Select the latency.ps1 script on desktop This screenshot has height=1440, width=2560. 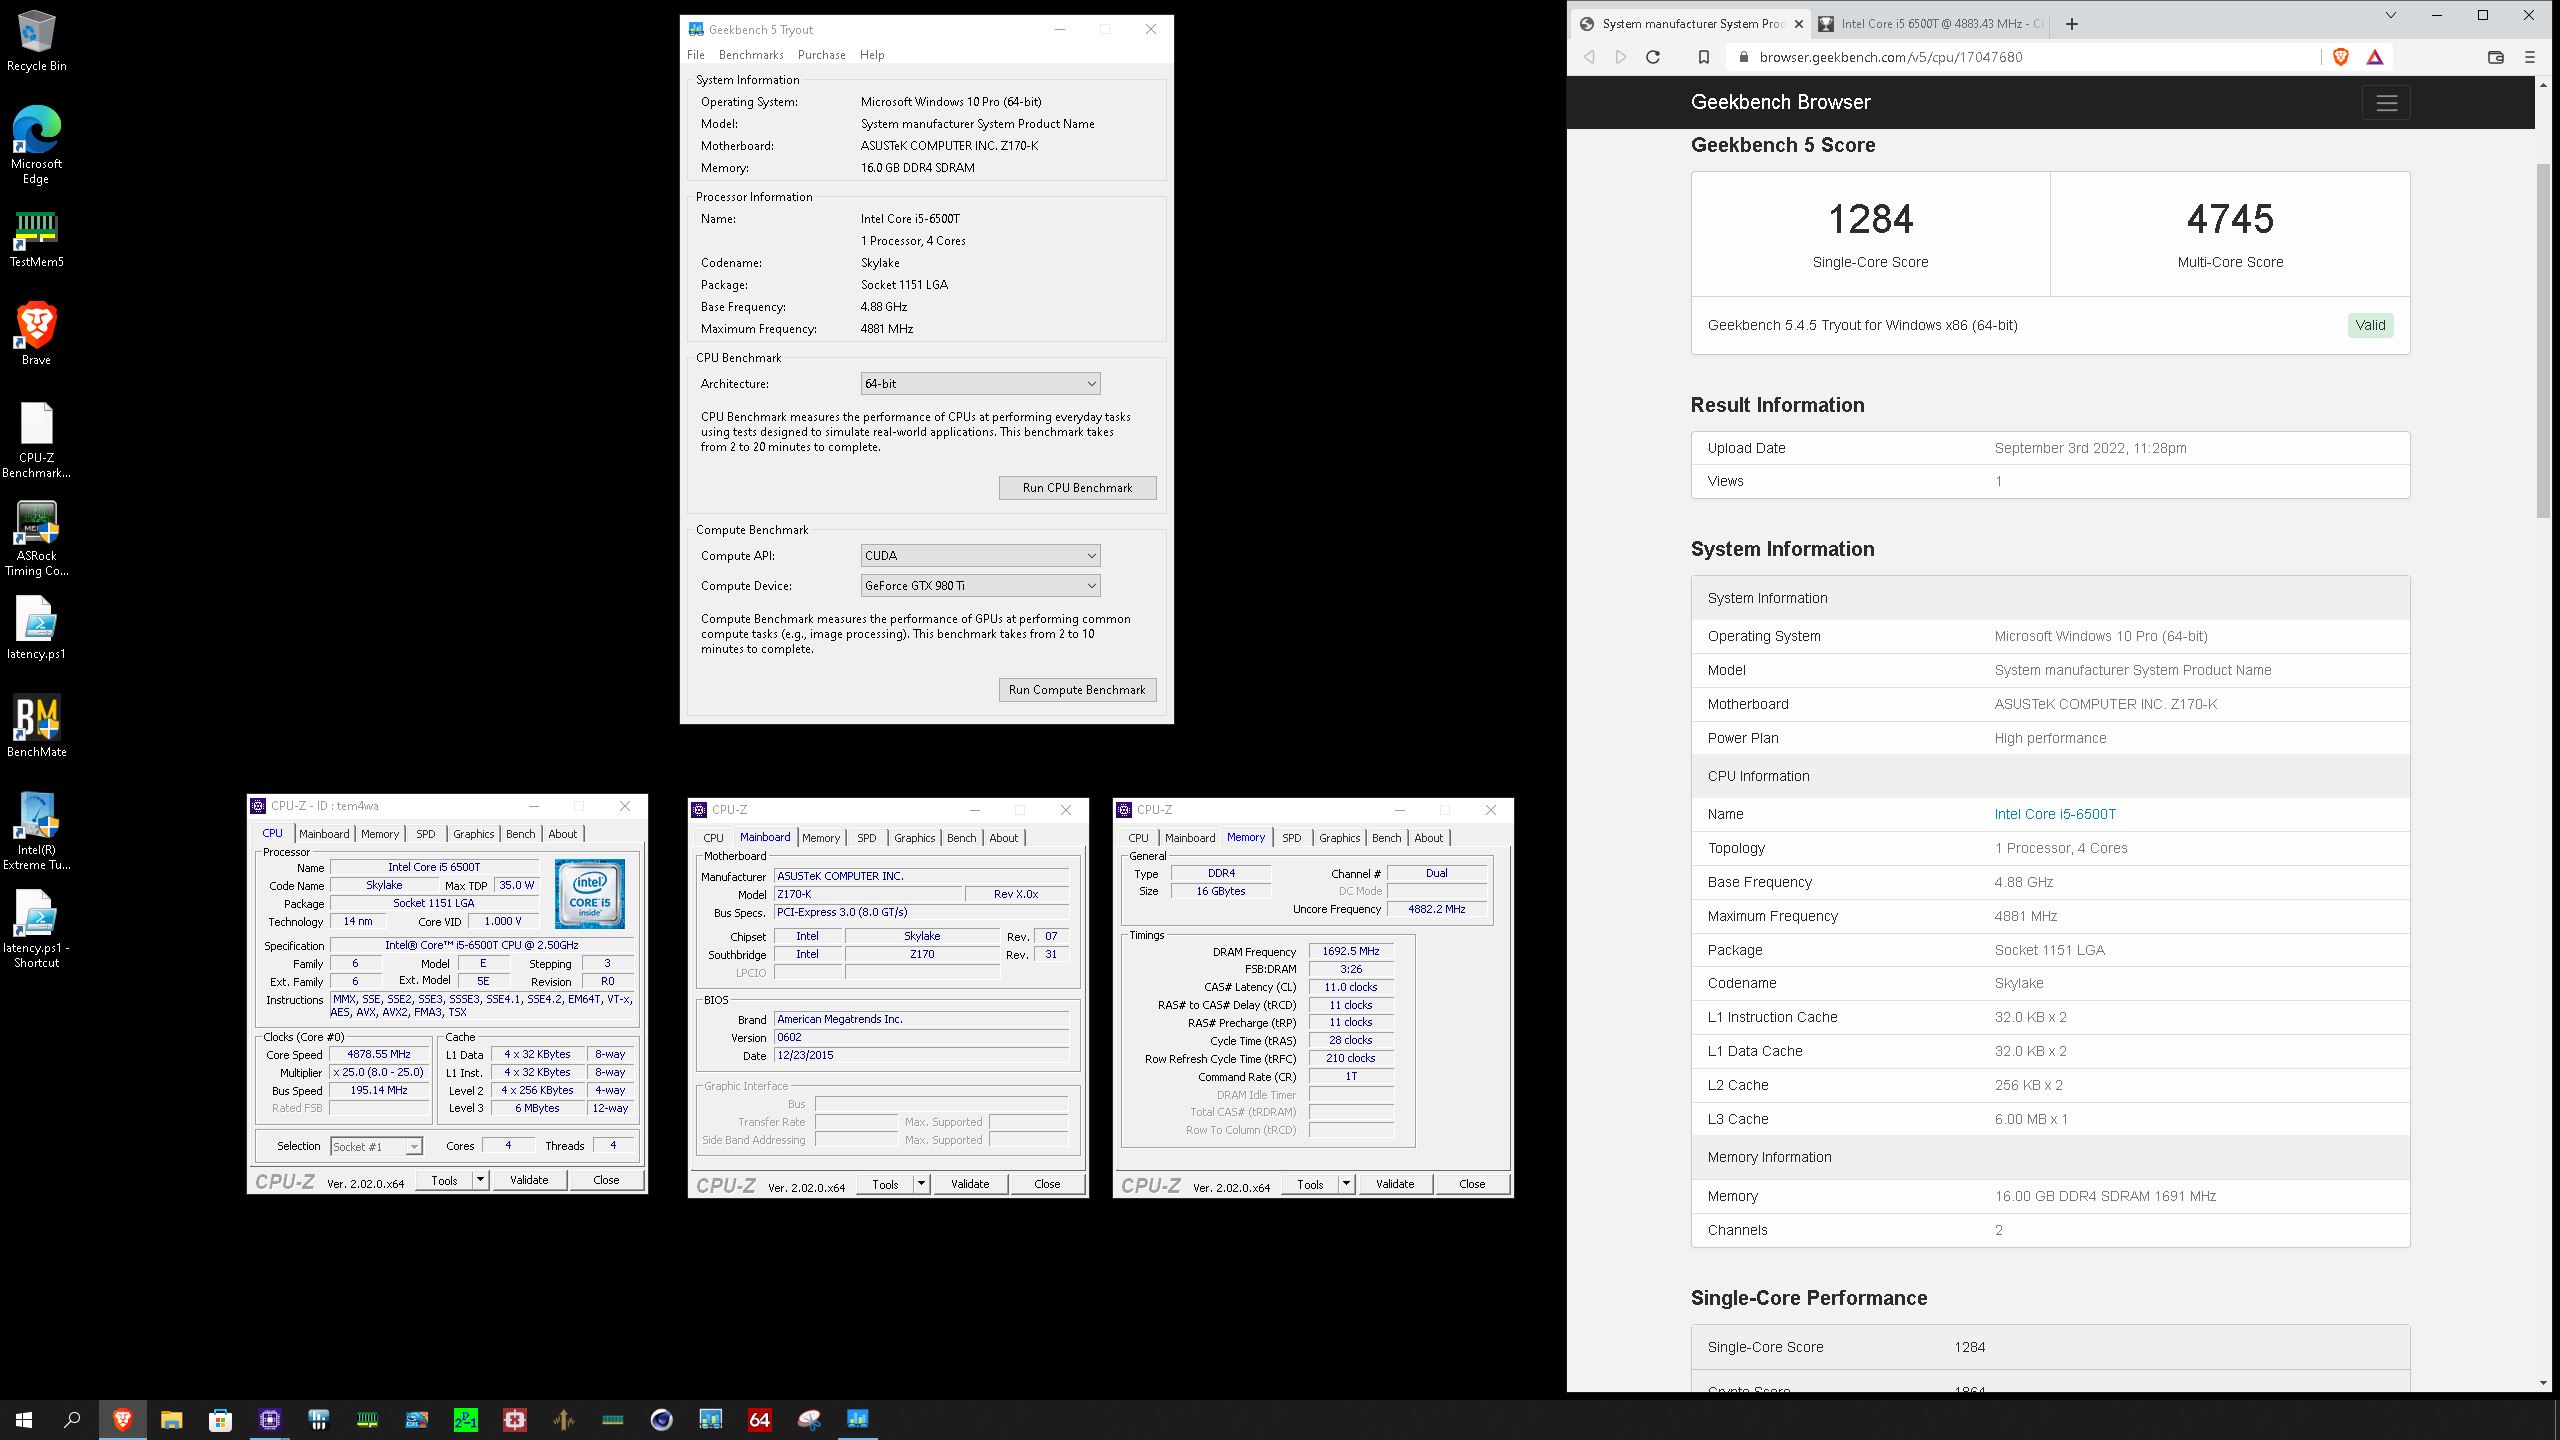click(37, 628)
